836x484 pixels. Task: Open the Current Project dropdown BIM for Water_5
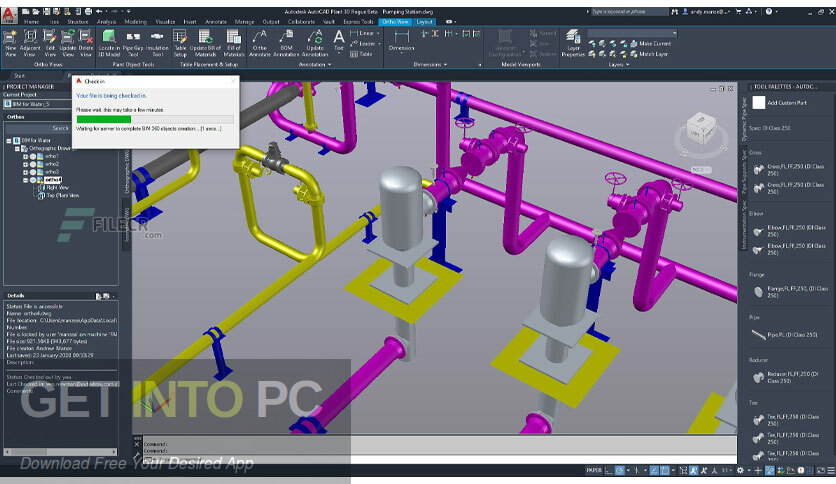coord(37,104)
